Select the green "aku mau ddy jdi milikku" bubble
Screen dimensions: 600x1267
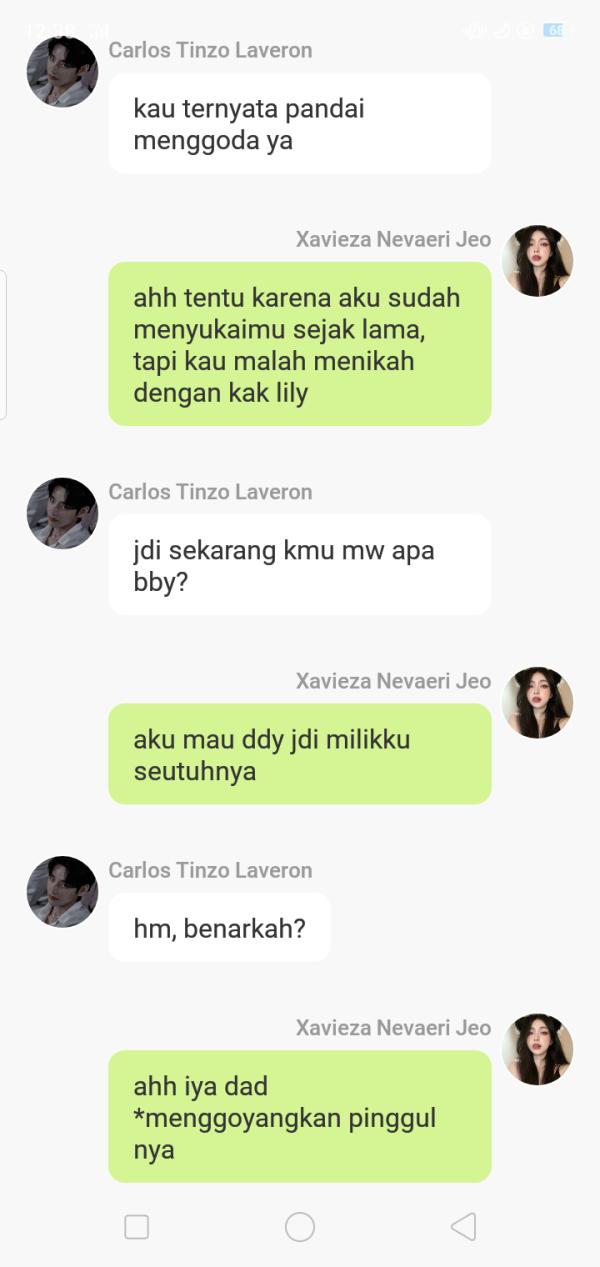click(x=300, y=754)
